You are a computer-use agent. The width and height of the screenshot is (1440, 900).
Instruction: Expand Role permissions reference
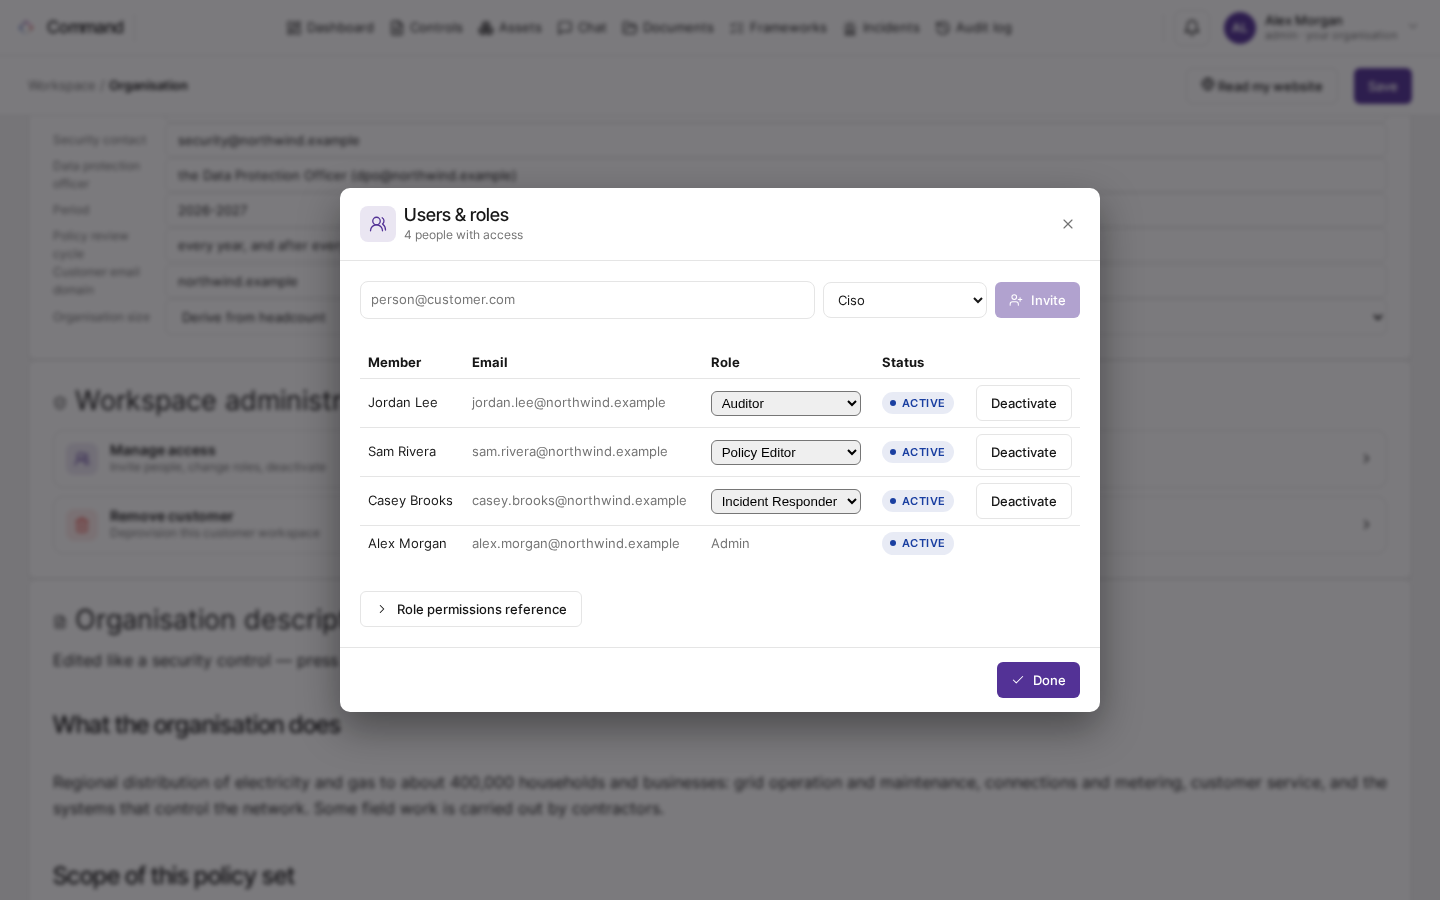pyautogui.click(x=471, y=609)
